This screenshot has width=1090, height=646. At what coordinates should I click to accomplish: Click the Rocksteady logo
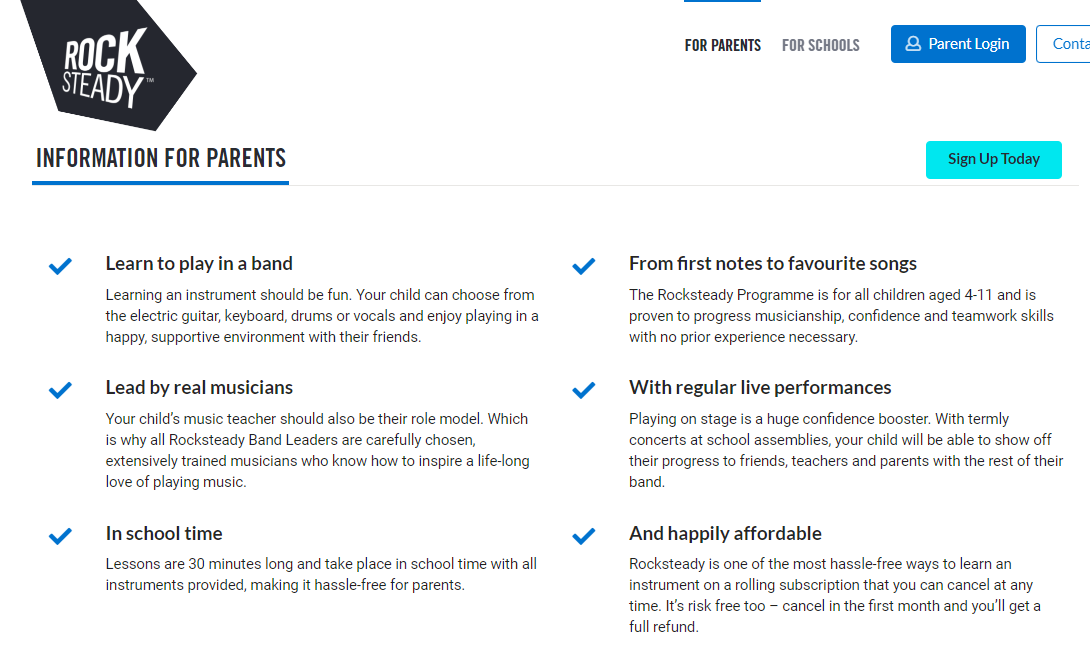click(x=108, y=64)
